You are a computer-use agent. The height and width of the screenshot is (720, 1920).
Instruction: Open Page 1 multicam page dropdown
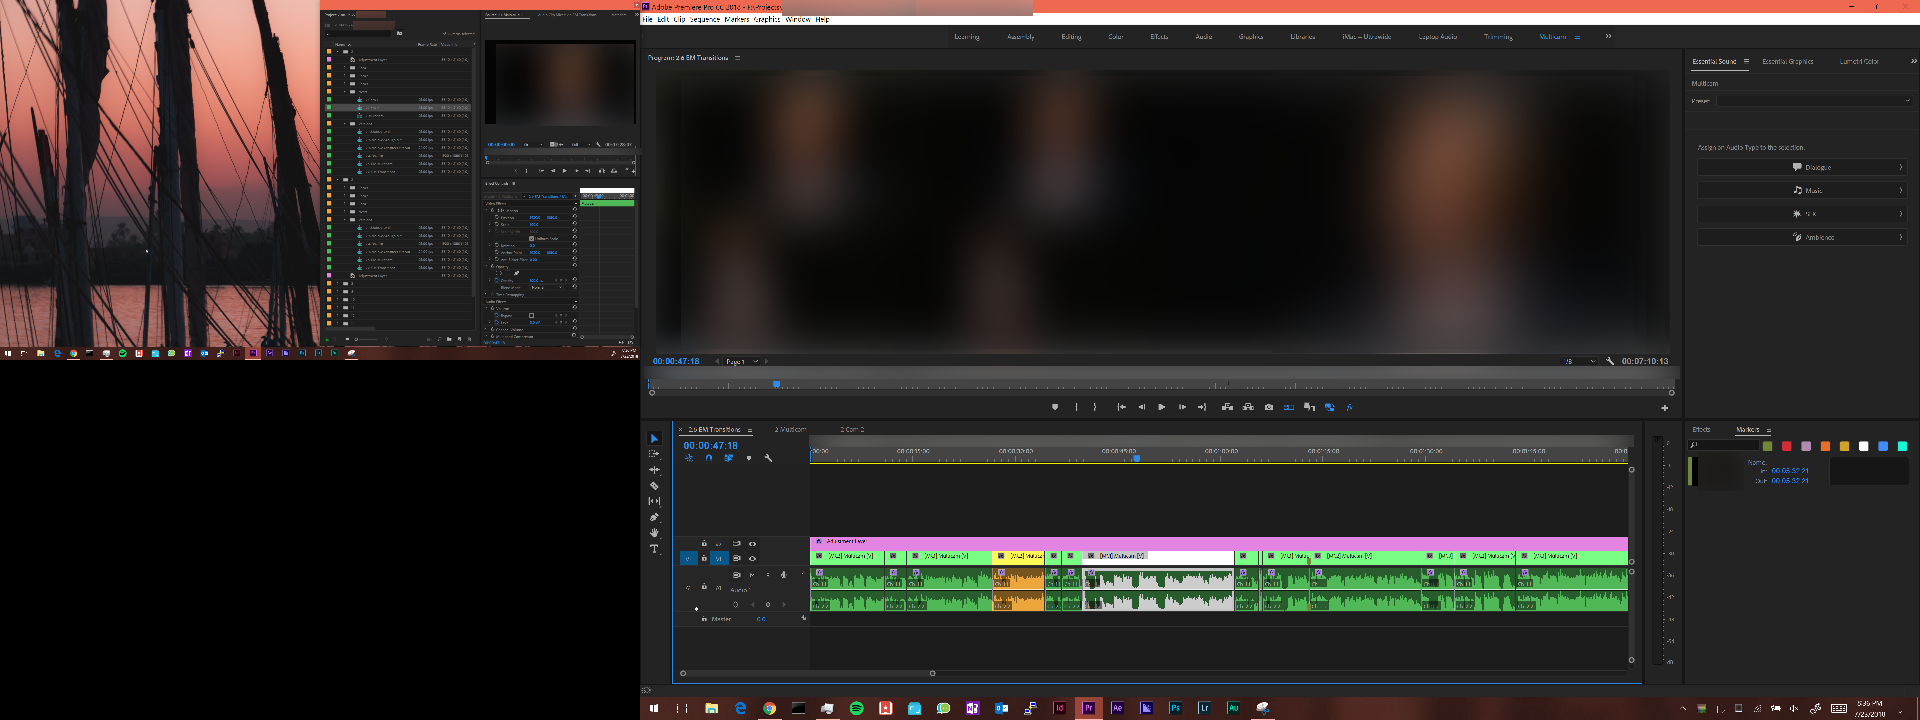point(741,361)
